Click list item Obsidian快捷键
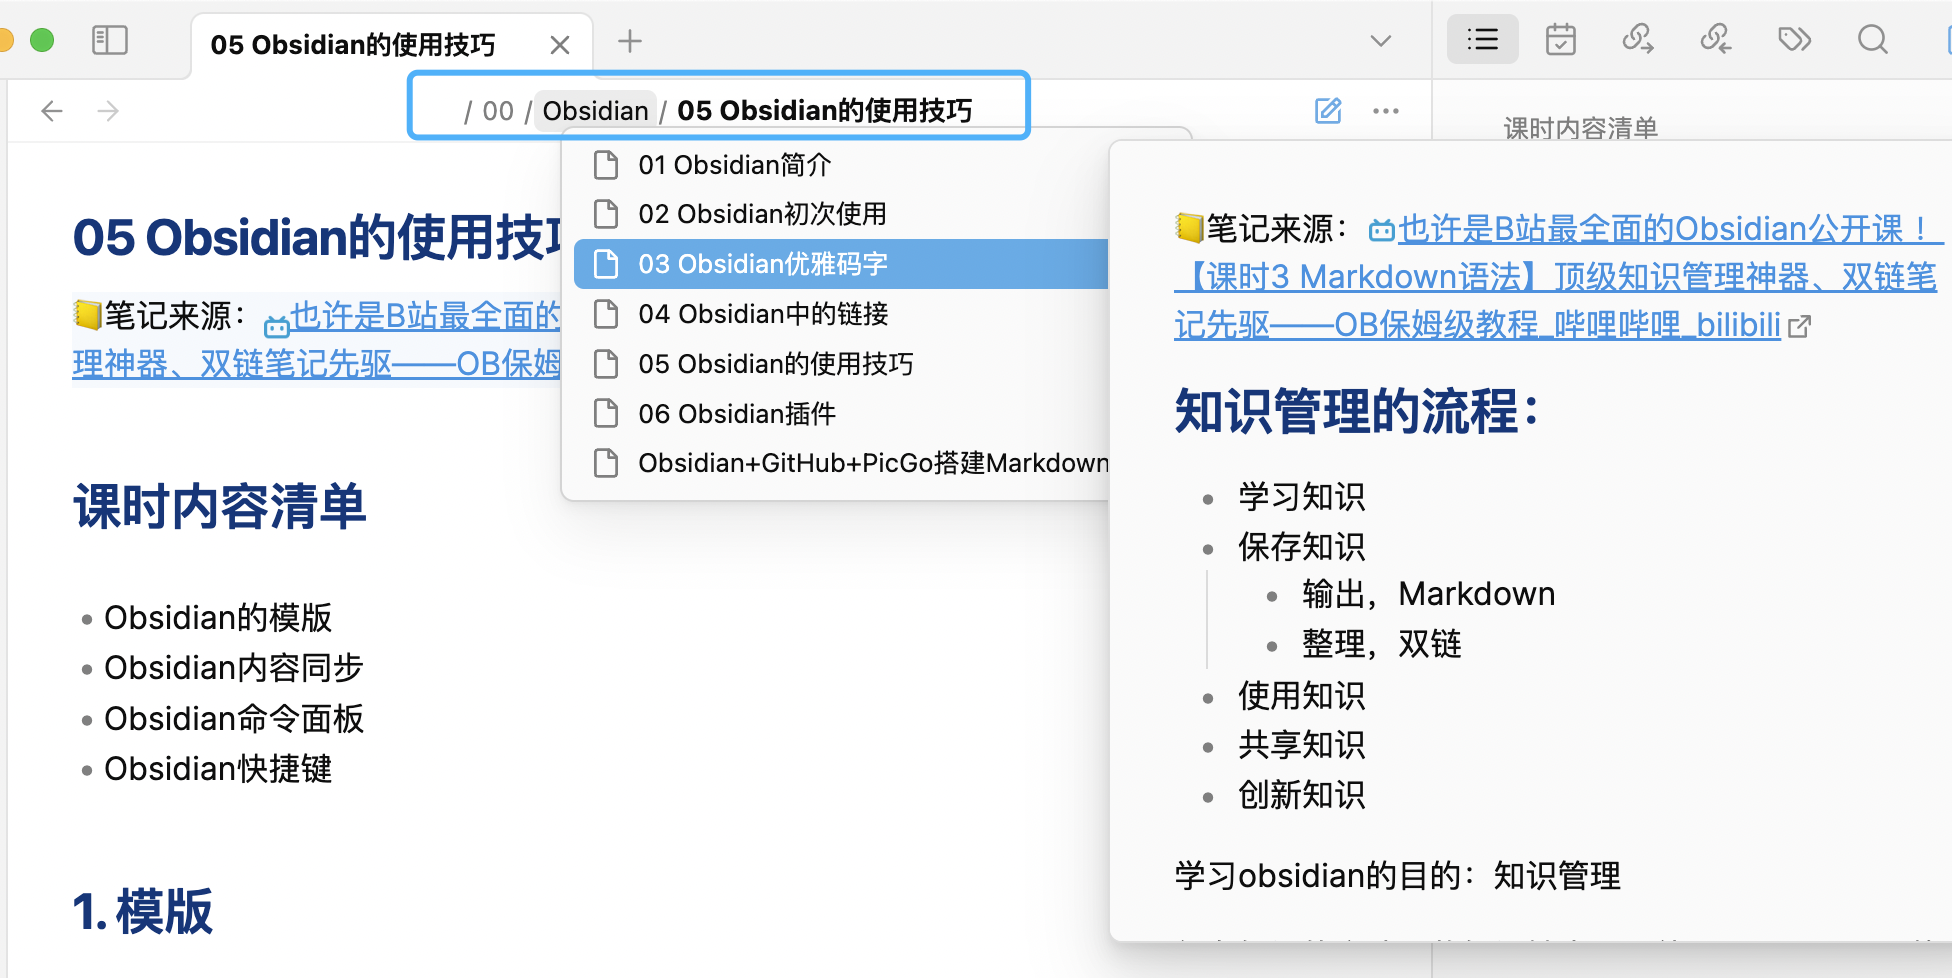 click(218, 769)
